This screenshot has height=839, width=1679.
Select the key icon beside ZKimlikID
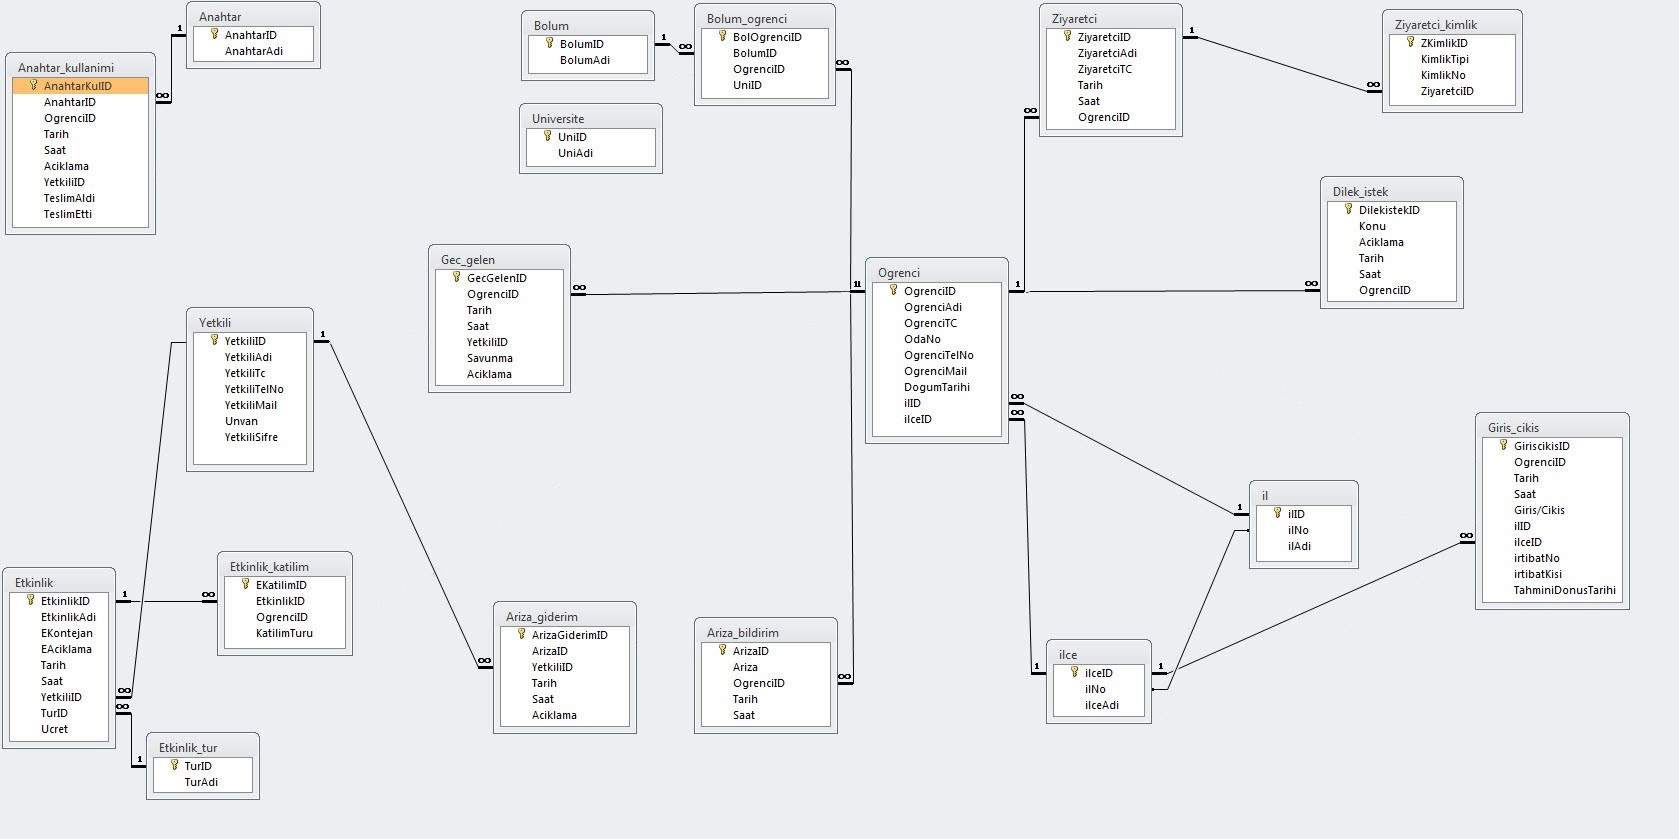(1410, 42)
